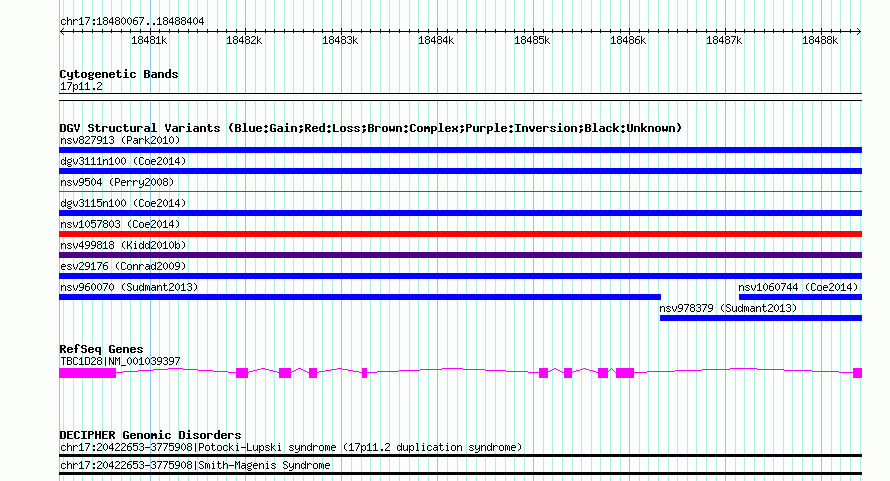Viewport: 890px width, 481px height.
Task: Click the red loss bar of nsv1057803
Action: (x=460, y=234)
